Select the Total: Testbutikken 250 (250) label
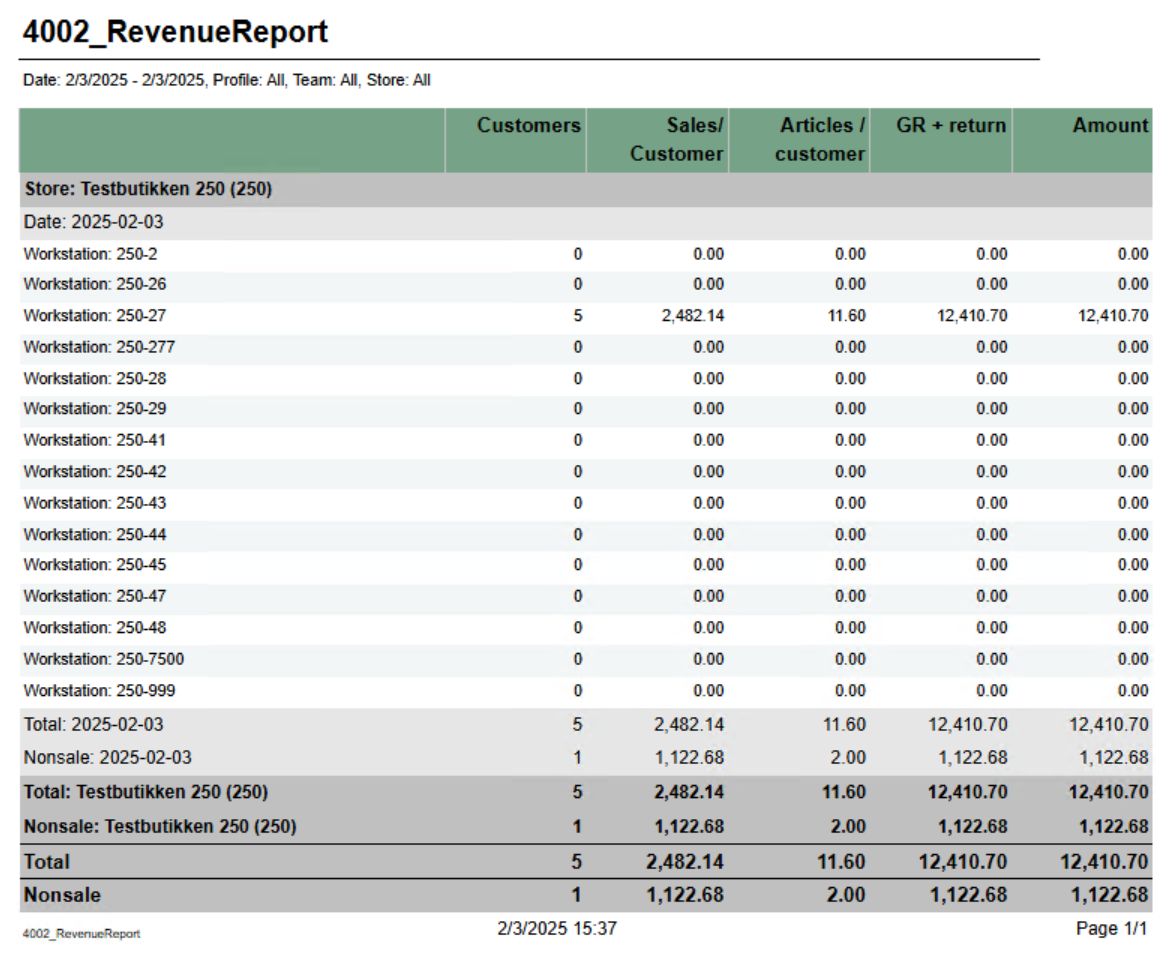1162x966 pixels. pyautogui.click(x=146, y=793)
